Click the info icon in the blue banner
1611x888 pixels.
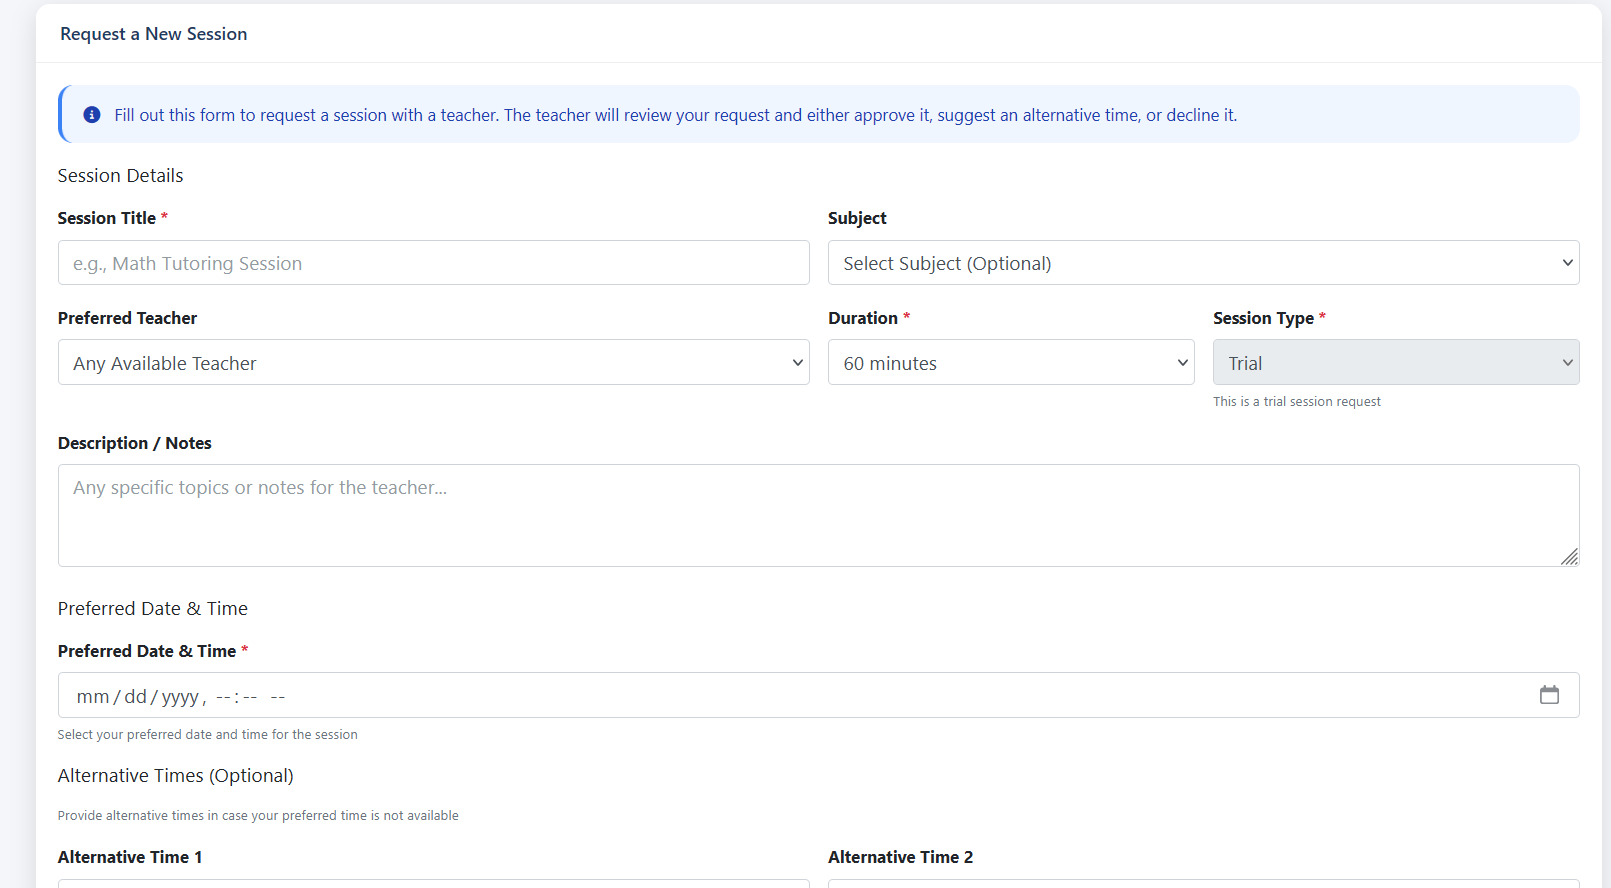click(92, 115)
